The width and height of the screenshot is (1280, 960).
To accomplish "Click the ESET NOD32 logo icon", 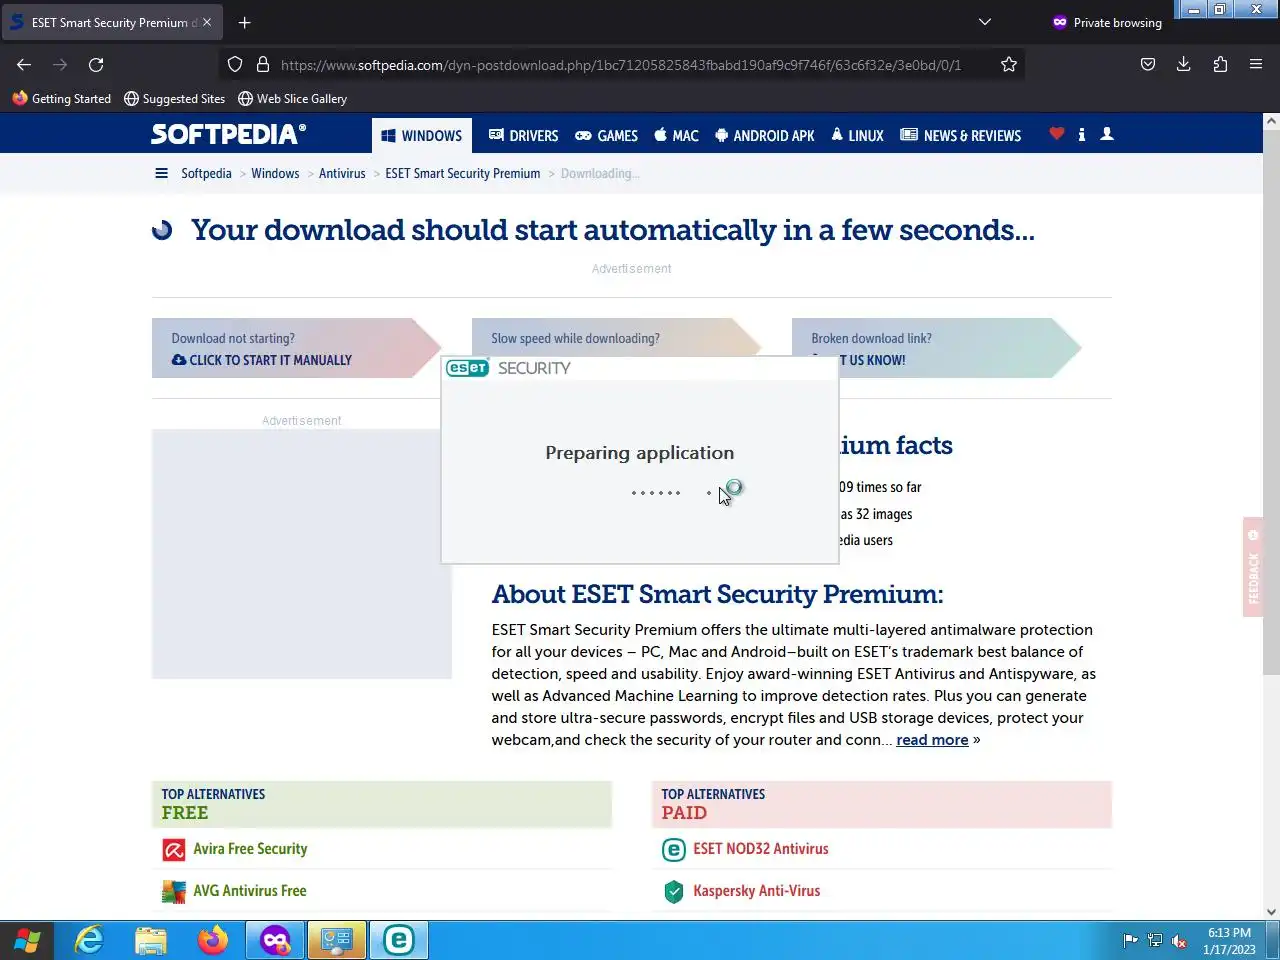I will (x=674, y=850).
